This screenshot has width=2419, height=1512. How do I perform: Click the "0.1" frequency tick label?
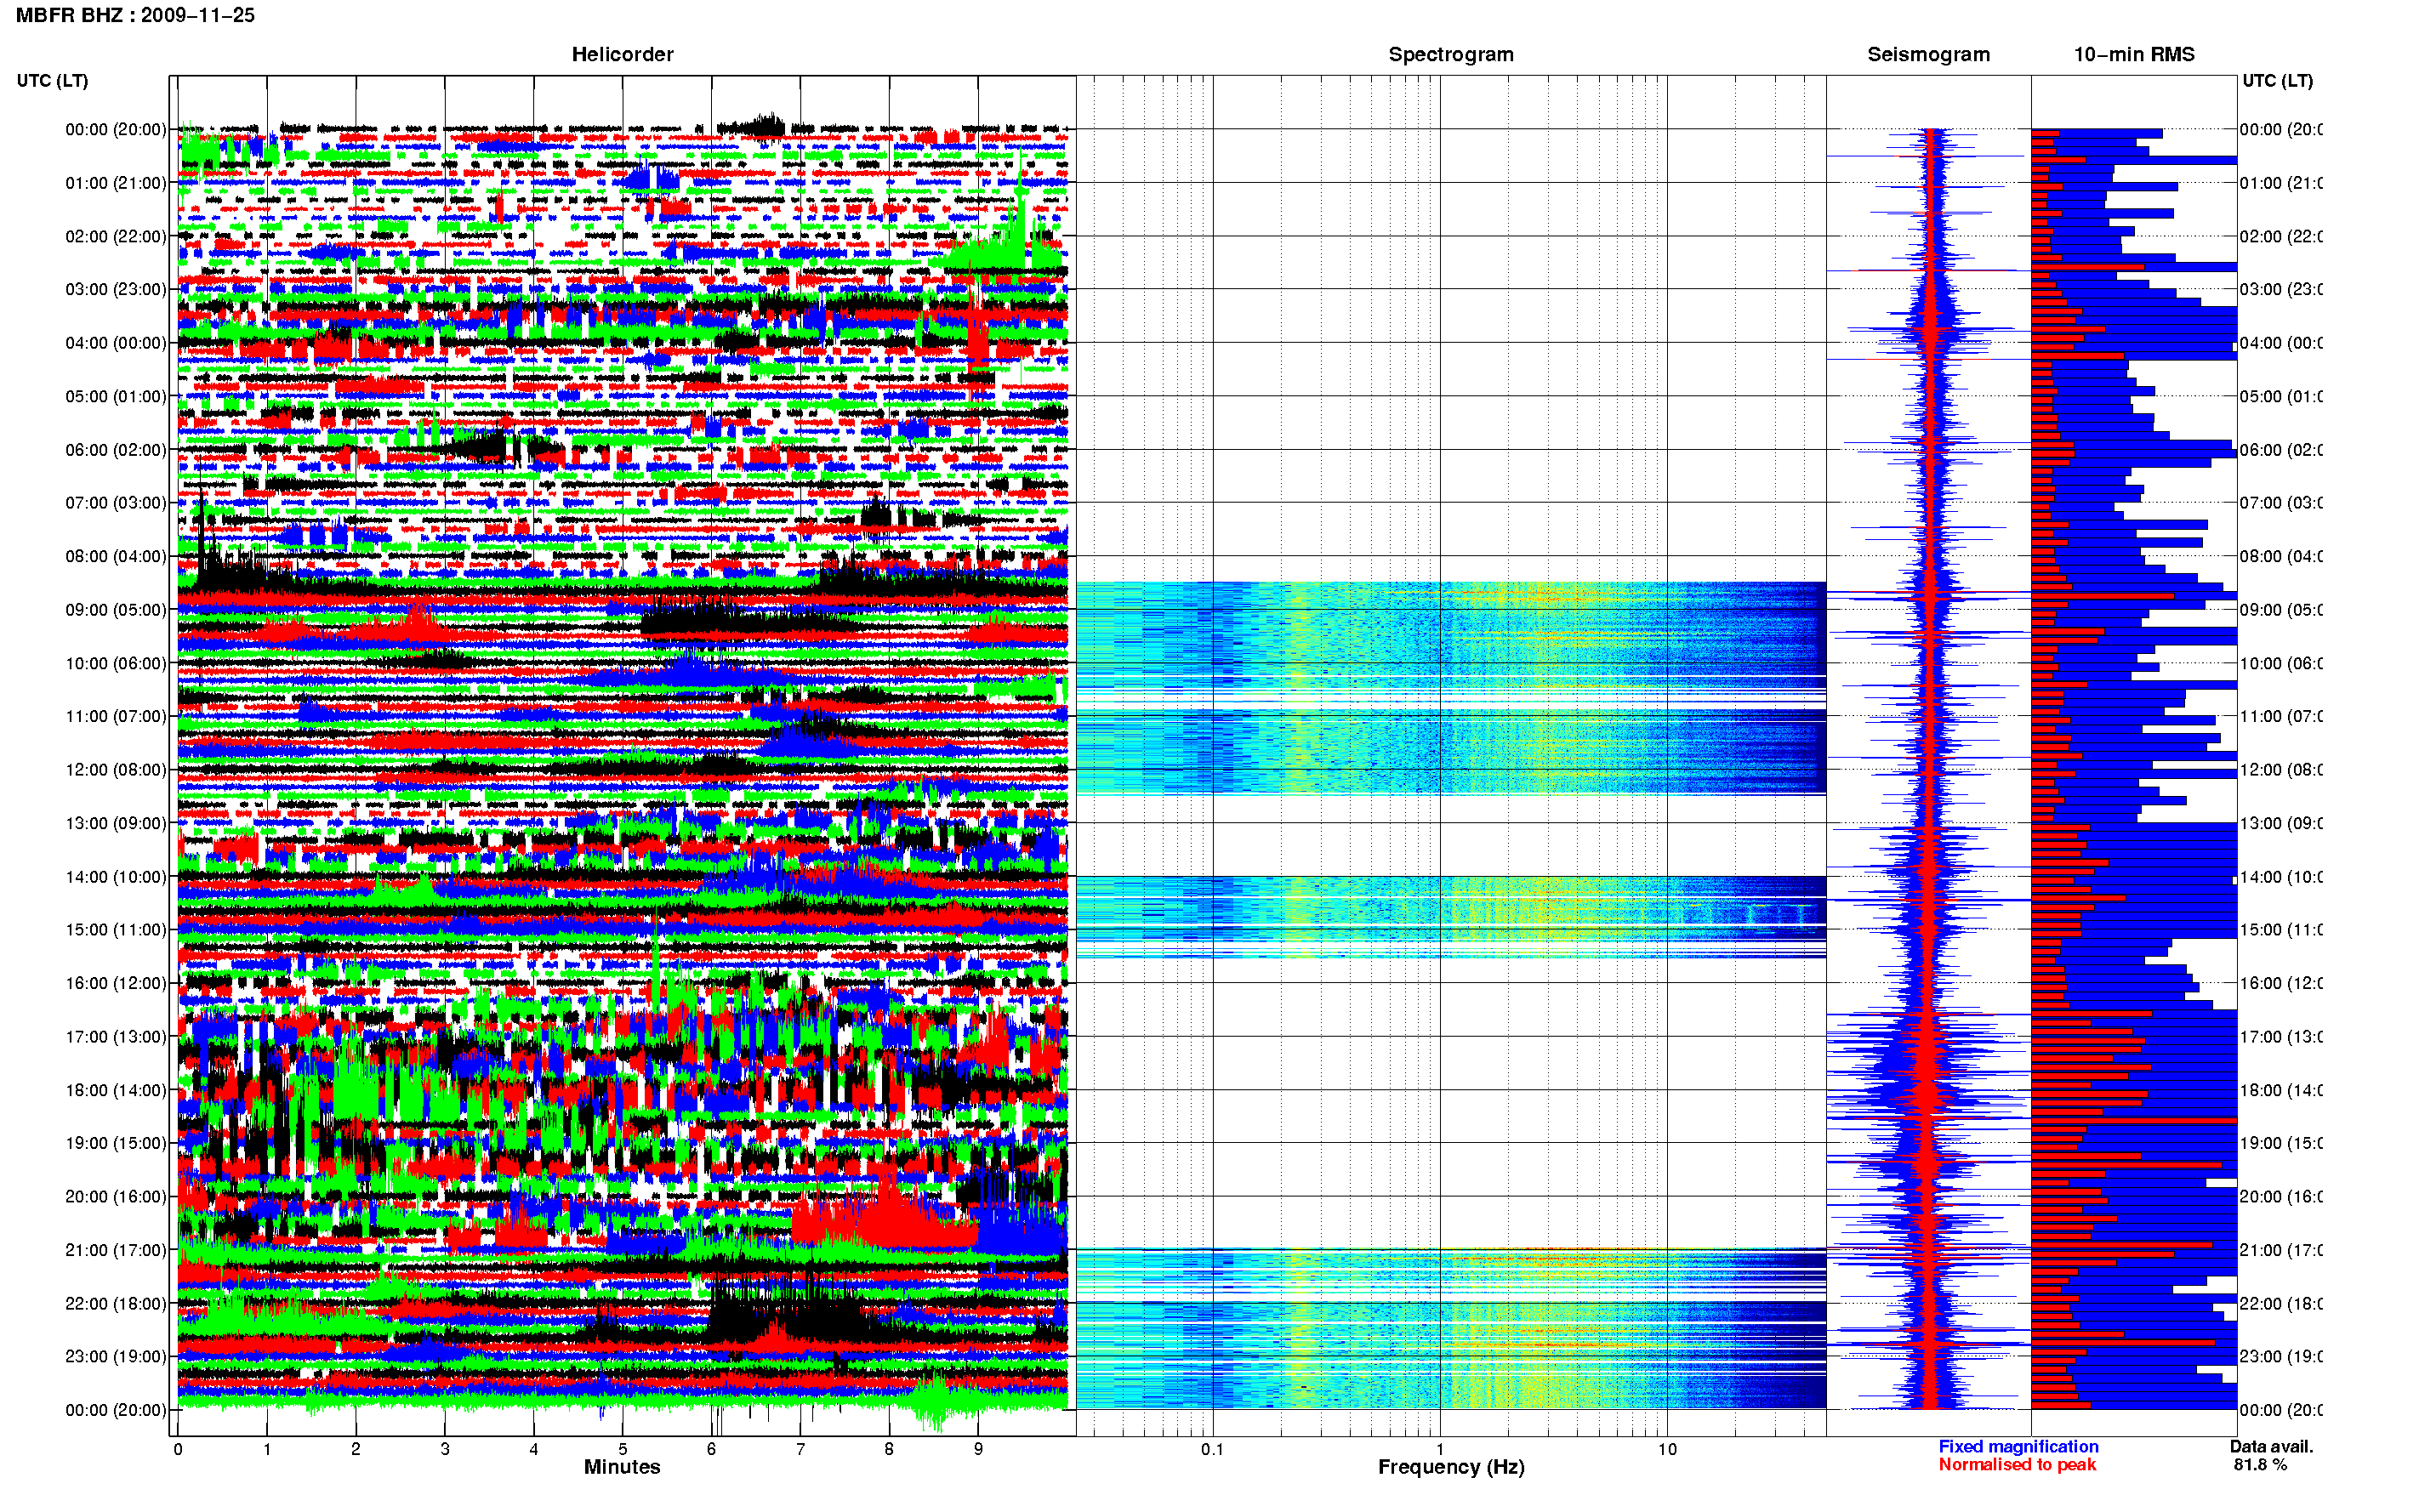[1212, 1449]
